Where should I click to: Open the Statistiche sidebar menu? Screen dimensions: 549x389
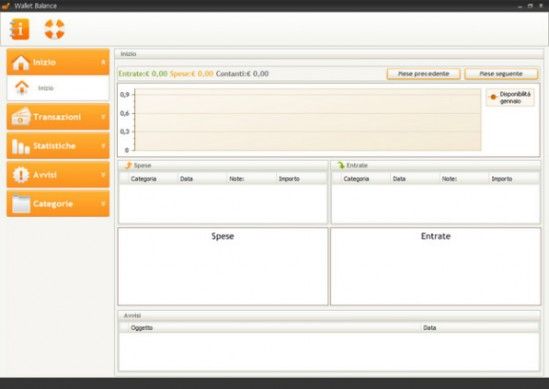click(x=58, y=146)
